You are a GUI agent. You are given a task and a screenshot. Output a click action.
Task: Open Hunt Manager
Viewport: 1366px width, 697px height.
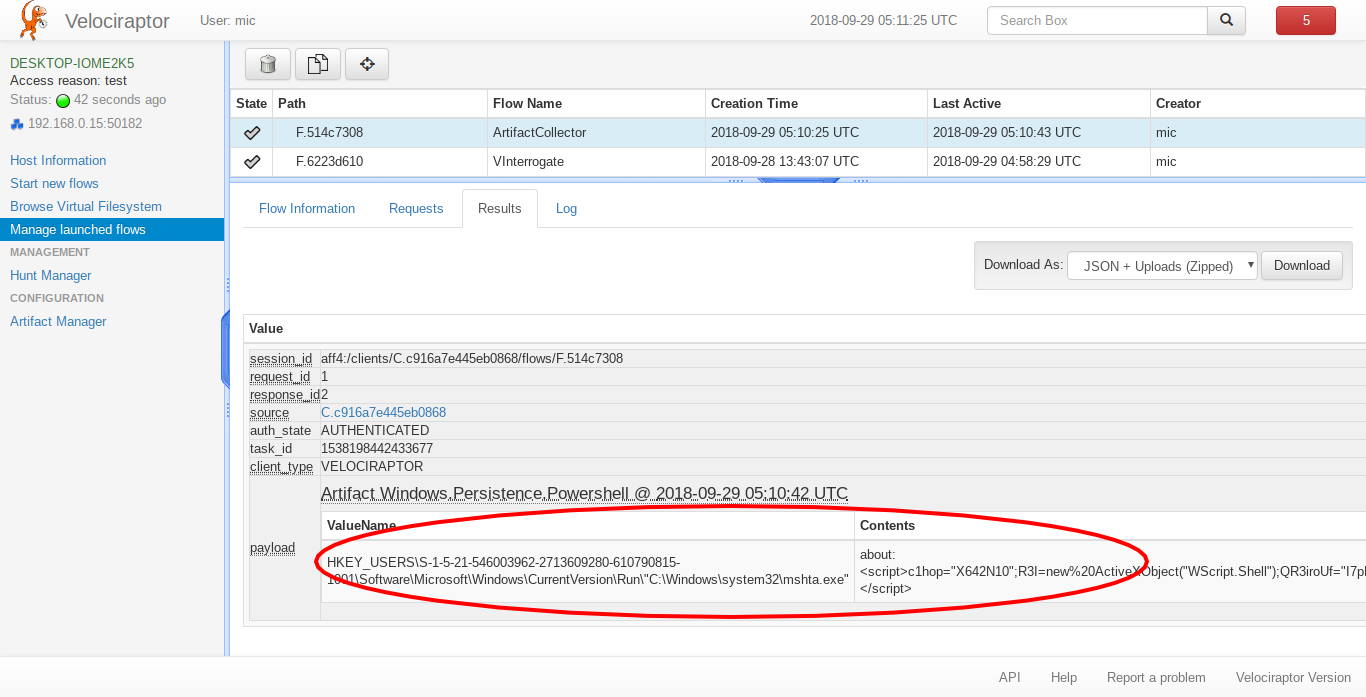coord(51,275)
